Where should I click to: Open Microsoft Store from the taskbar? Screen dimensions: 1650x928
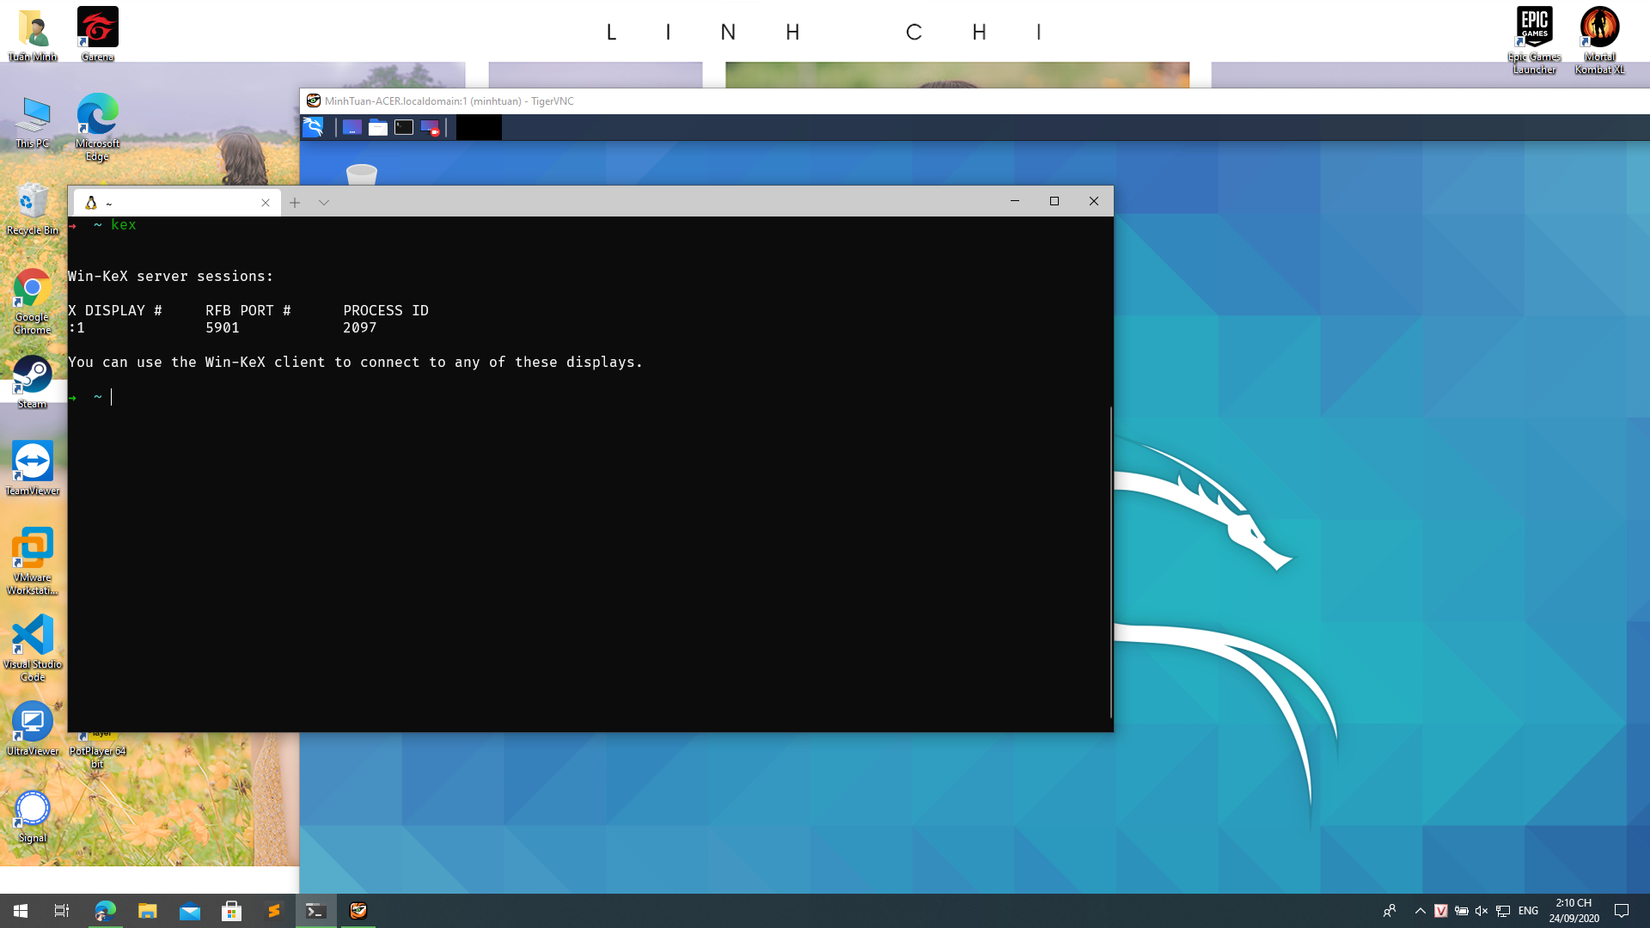pos(231,911)
